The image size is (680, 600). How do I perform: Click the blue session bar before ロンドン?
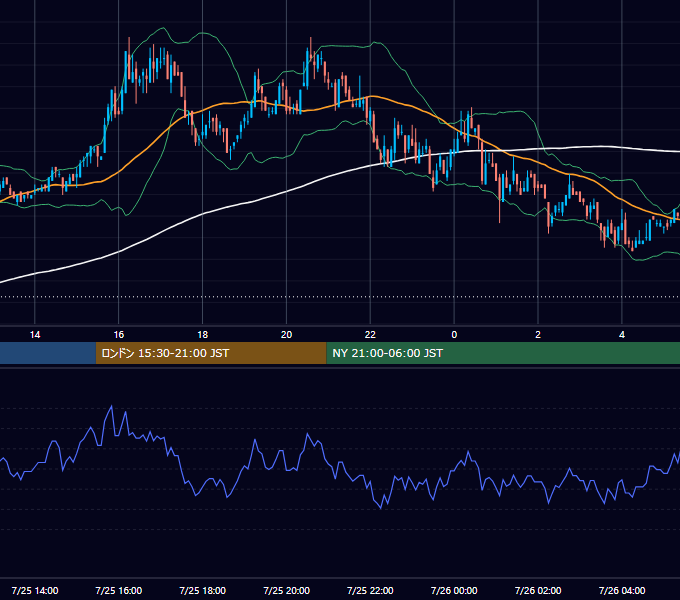48,353
